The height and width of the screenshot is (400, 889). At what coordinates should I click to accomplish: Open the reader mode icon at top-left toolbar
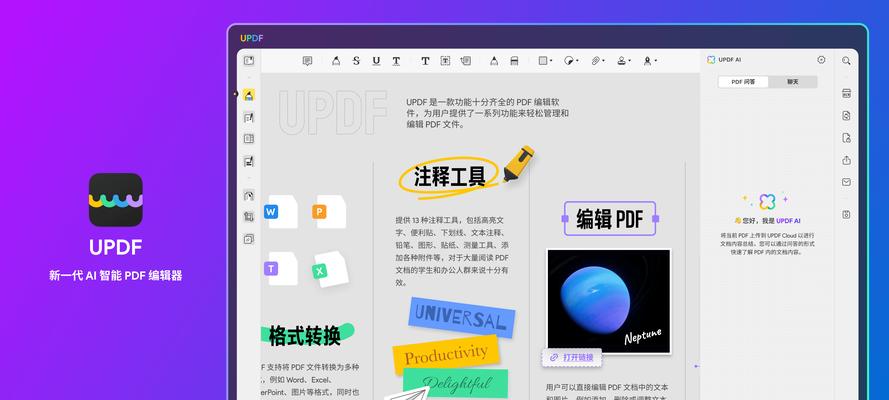click(249, 61)
